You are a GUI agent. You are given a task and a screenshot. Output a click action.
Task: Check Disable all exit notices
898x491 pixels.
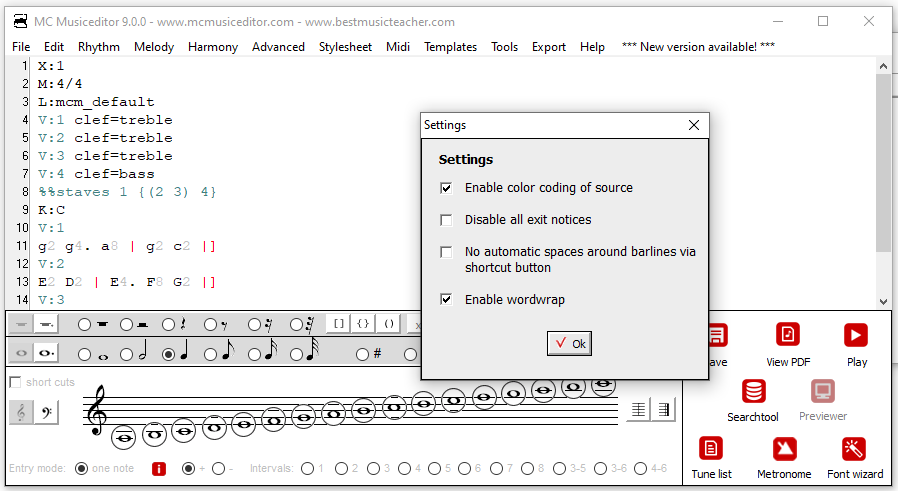[x=446, y=220]
